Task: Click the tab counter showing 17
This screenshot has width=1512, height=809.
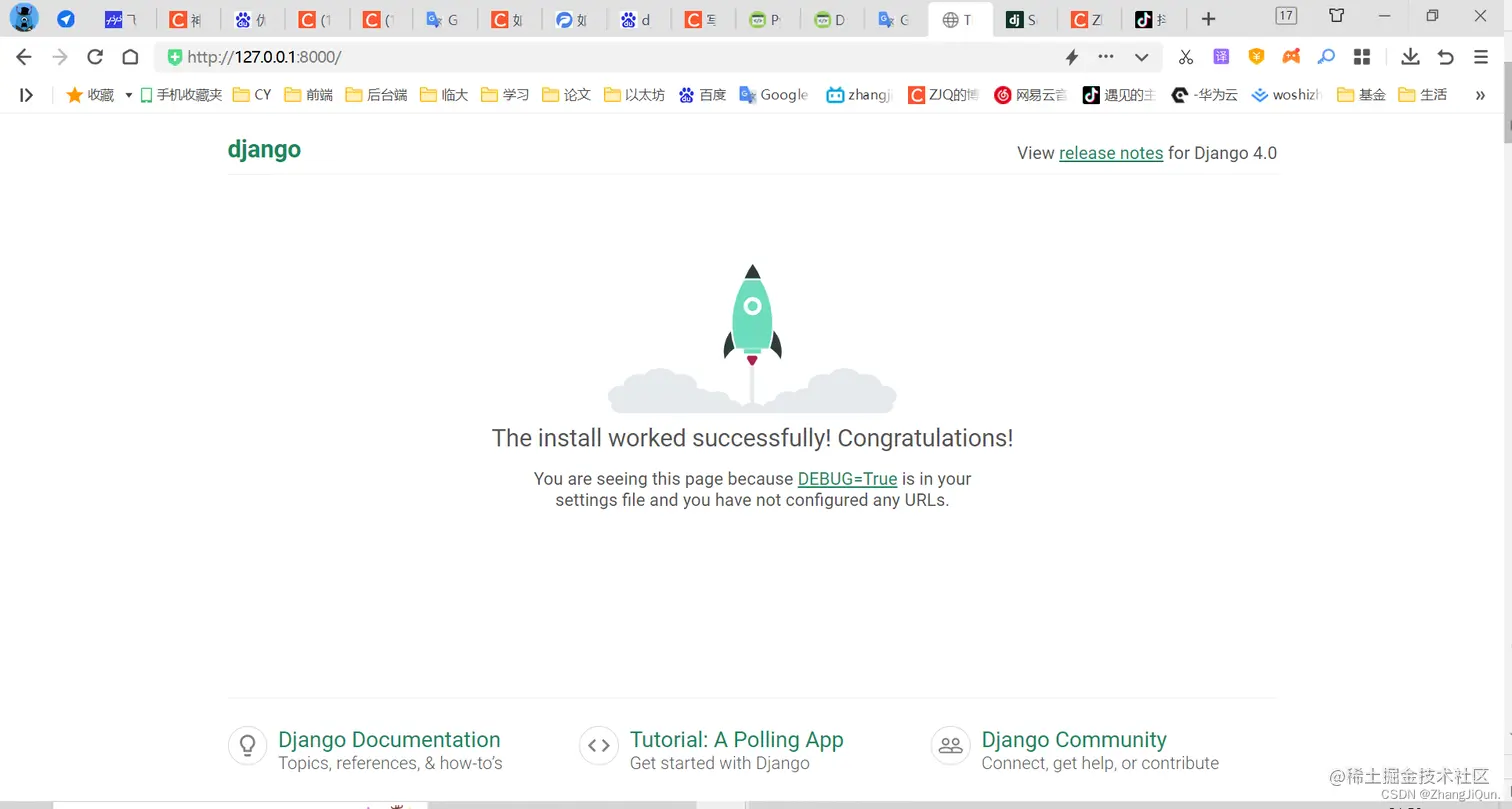Action: click(1286, 16)
